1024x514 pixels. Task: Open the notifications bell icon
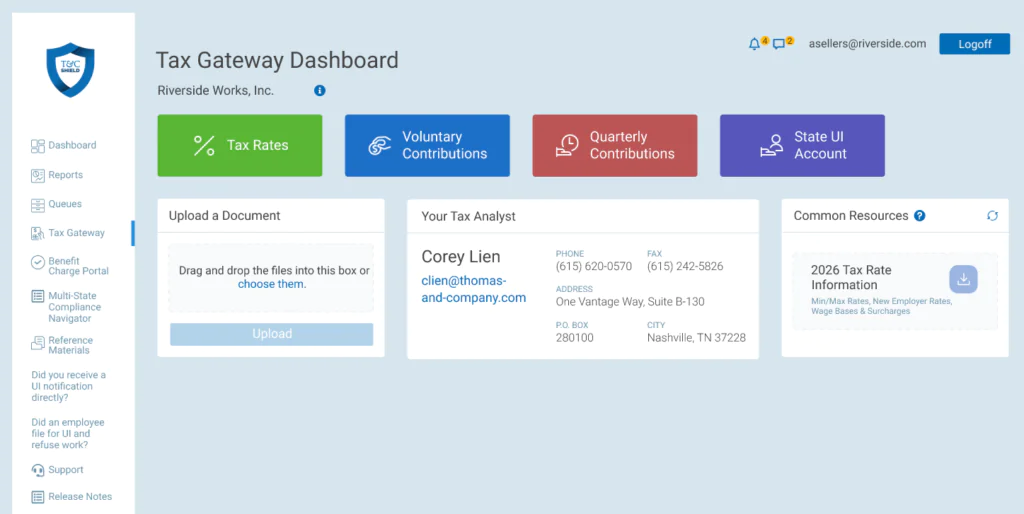(x=754, y=44)
